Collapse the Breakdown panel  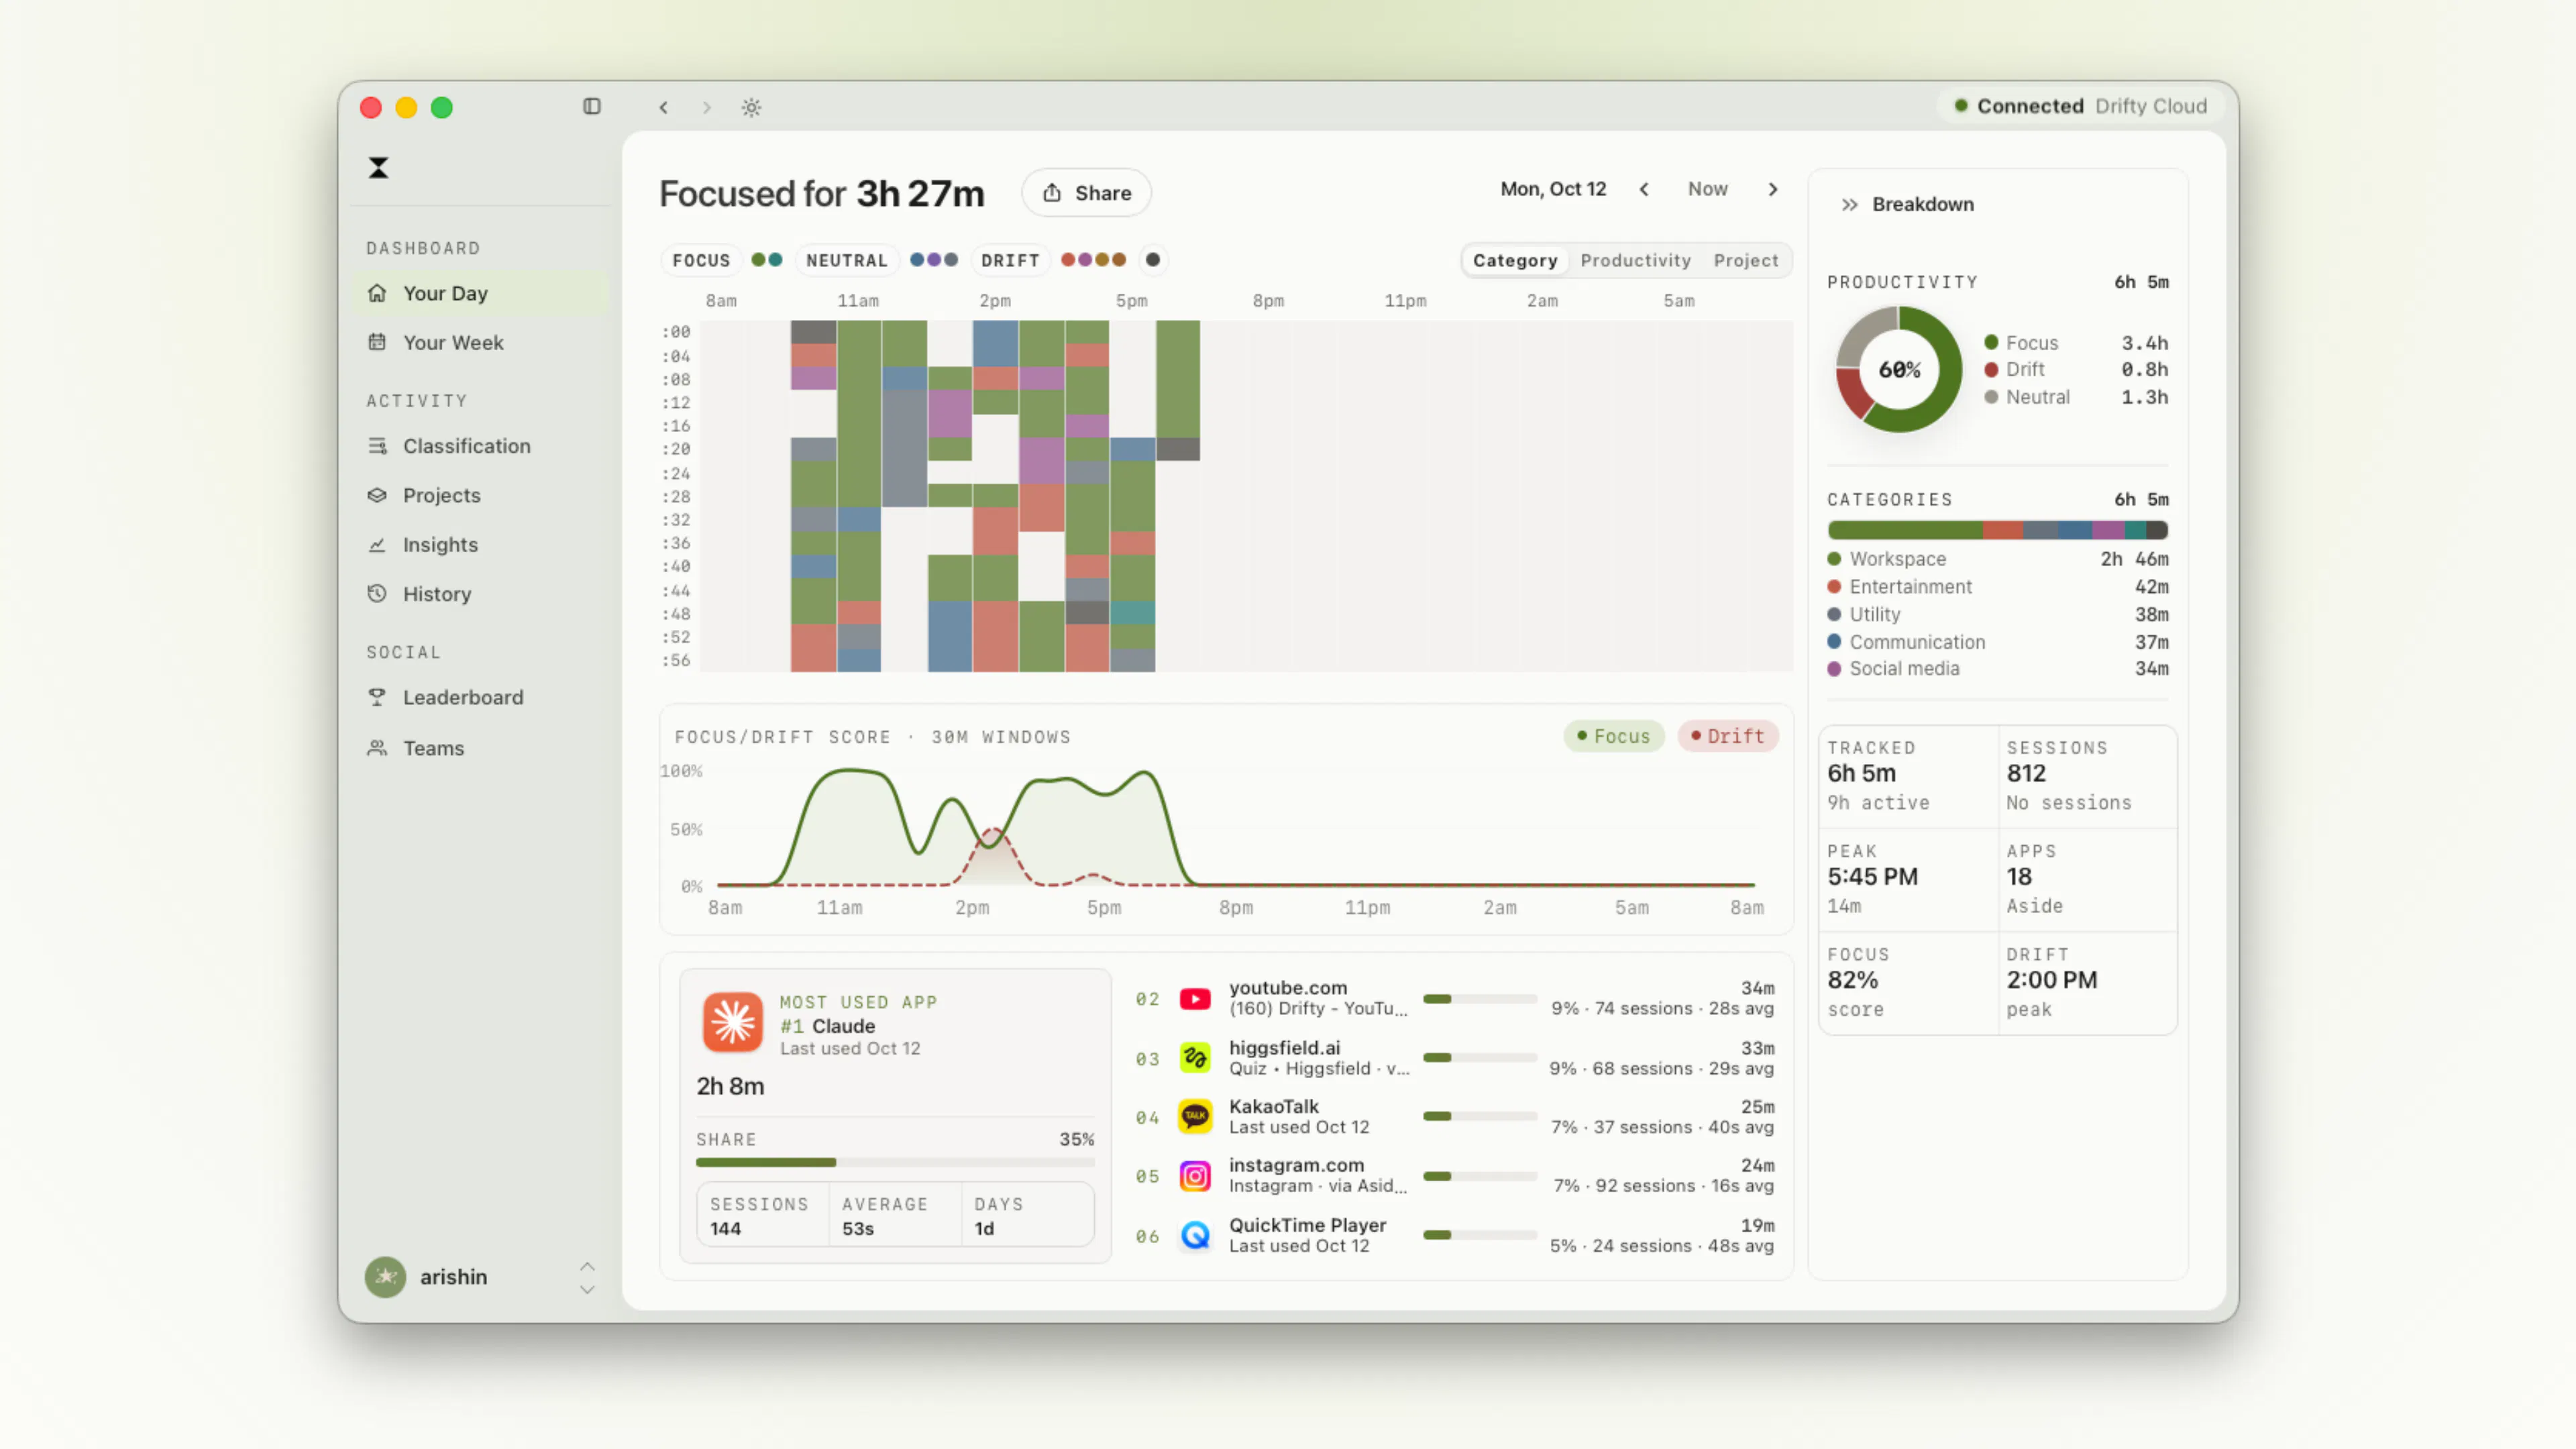(x=1849, y=204)
